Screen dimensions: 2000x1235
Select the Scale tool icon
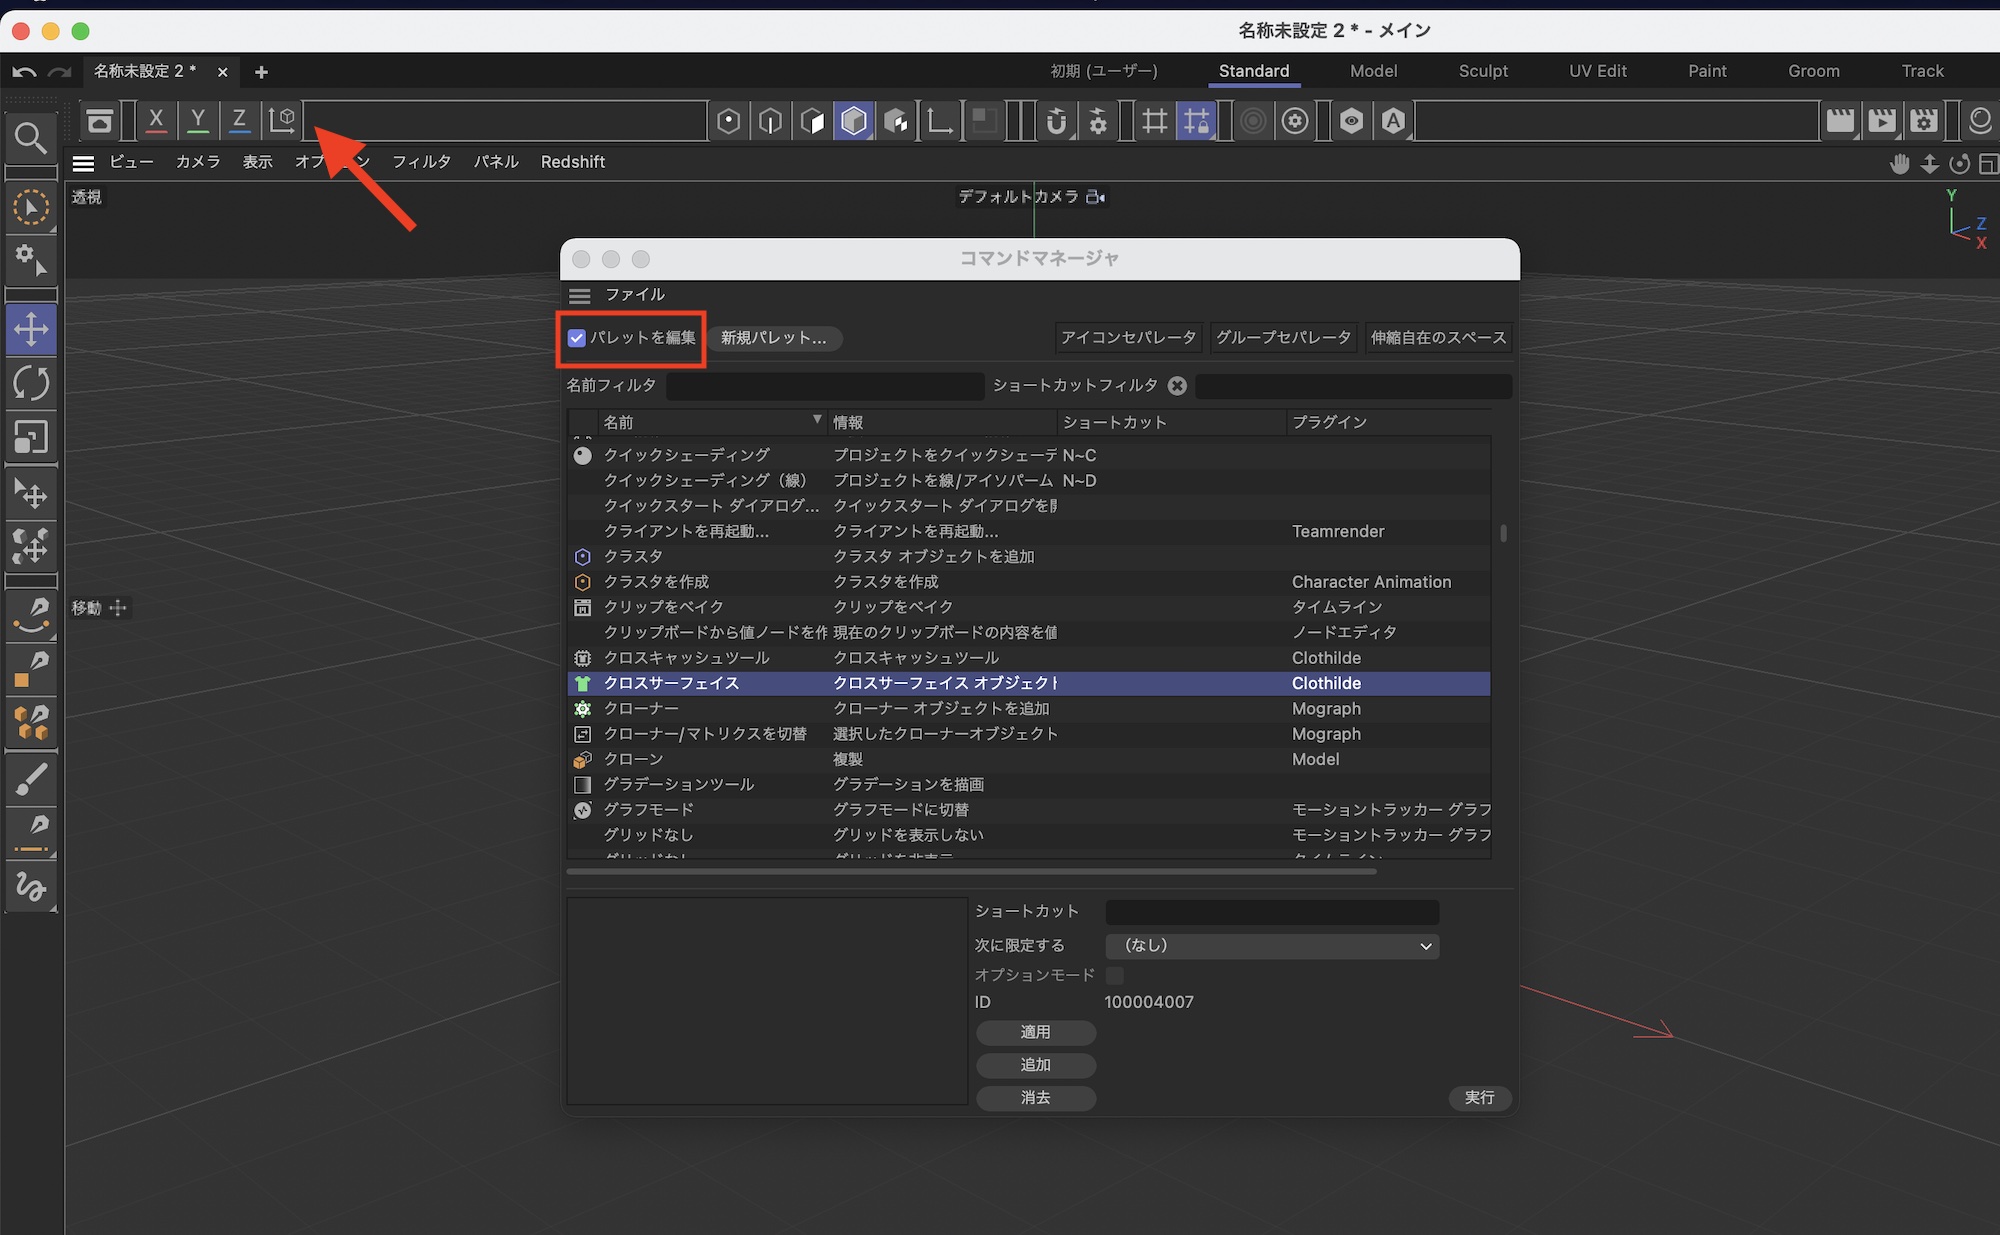point(31,437)
